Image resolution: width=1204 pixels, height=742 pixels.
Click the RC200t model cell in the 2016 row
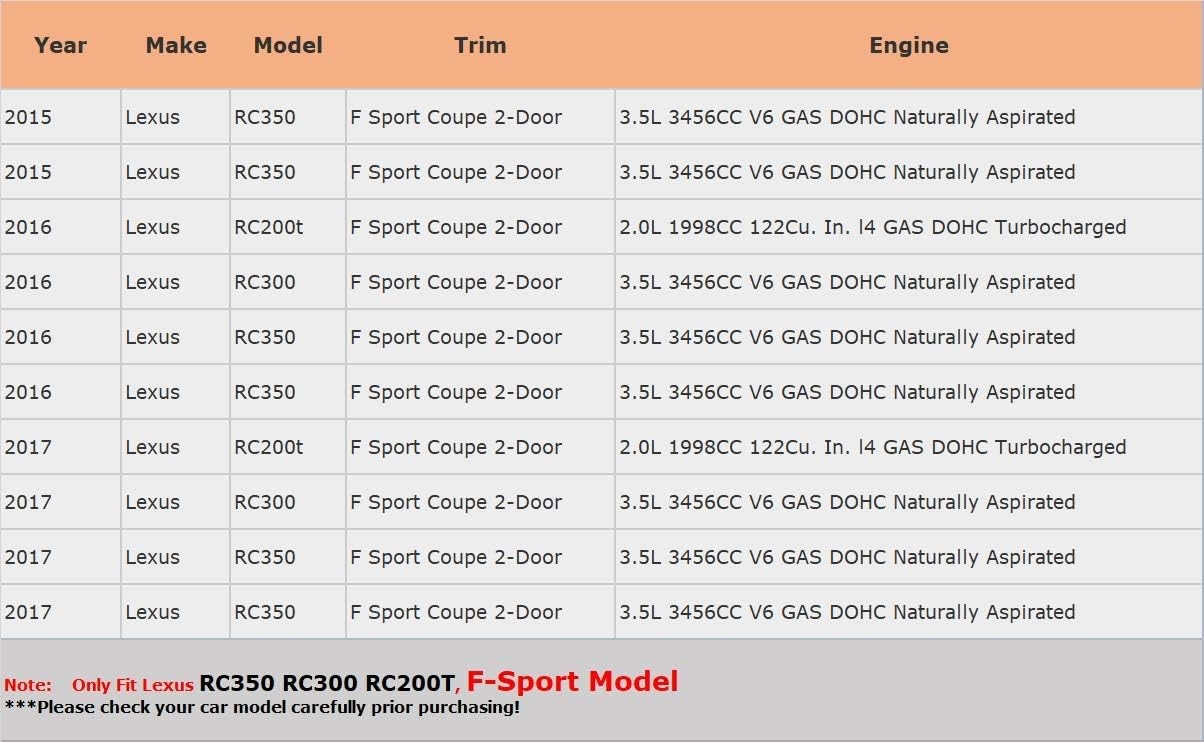(268, 227)
